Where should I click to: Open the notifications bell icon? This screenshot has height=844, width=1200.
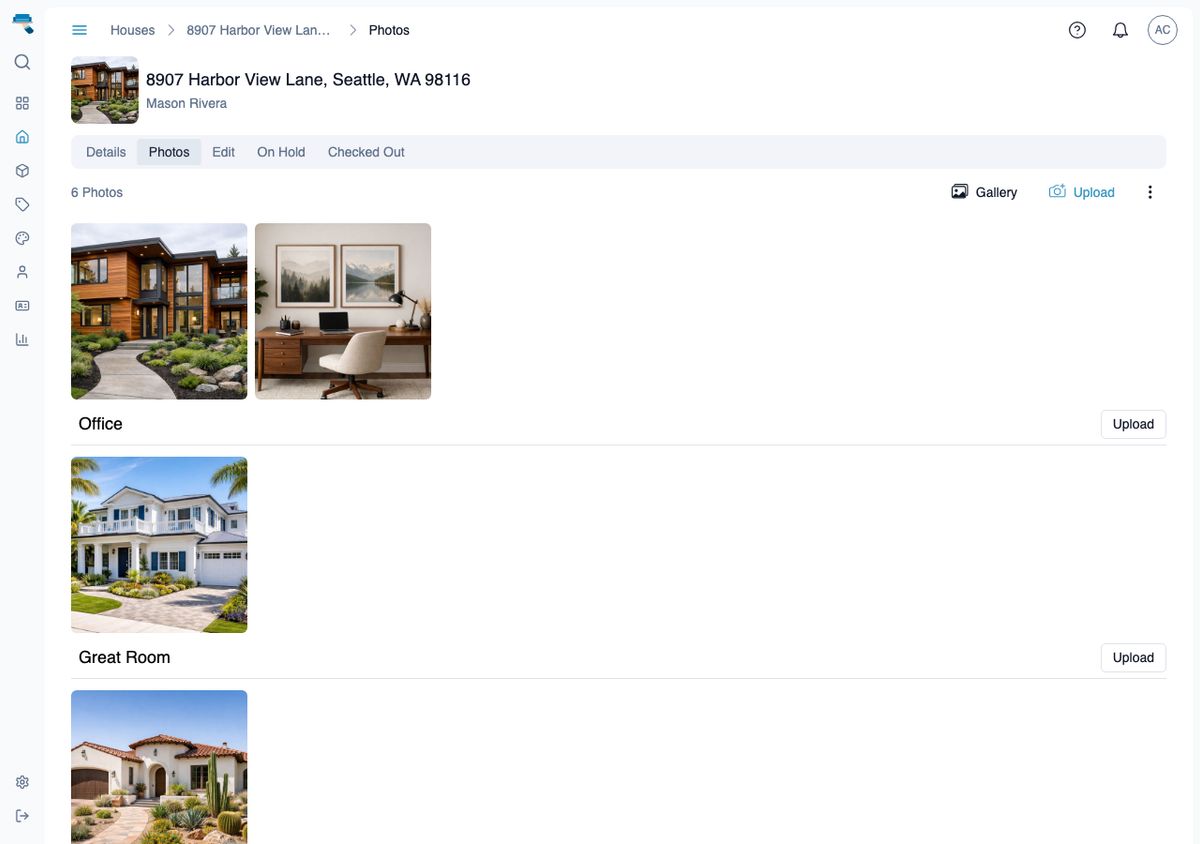click(1120, 30)
